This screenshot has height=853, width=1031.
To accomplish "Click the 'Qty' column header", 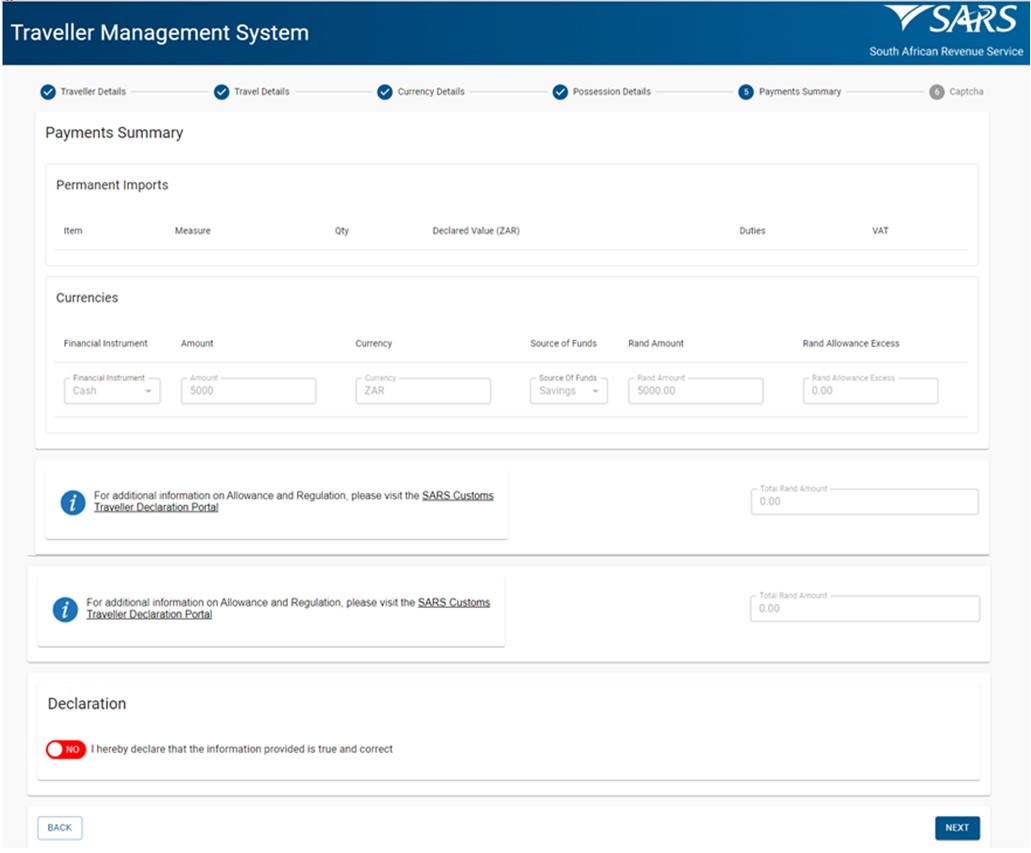I will [x=342, y=231].
